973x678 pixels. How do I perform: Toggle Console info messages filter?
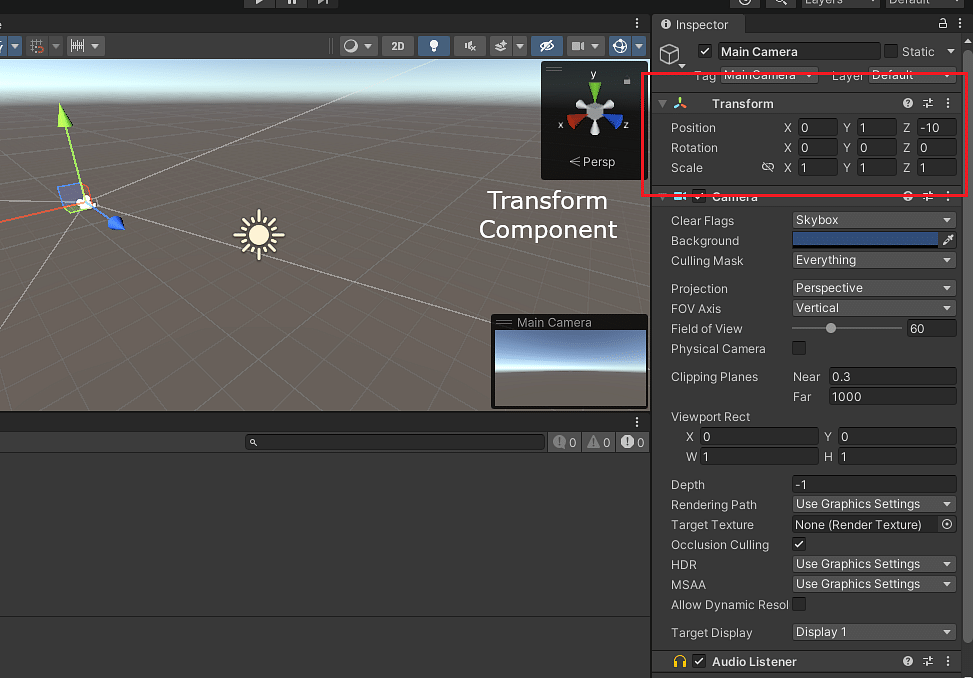click(565, 442)
